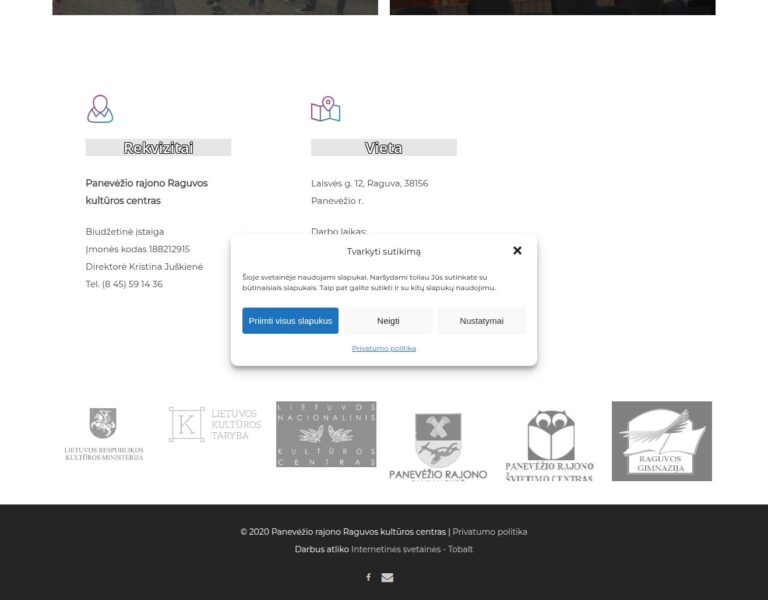Click the © 2020 Panevėžio rajono Raguvos copyright text
Viewport: 768px width, 600px height.
pyautogui.click(x=343, y=532)
